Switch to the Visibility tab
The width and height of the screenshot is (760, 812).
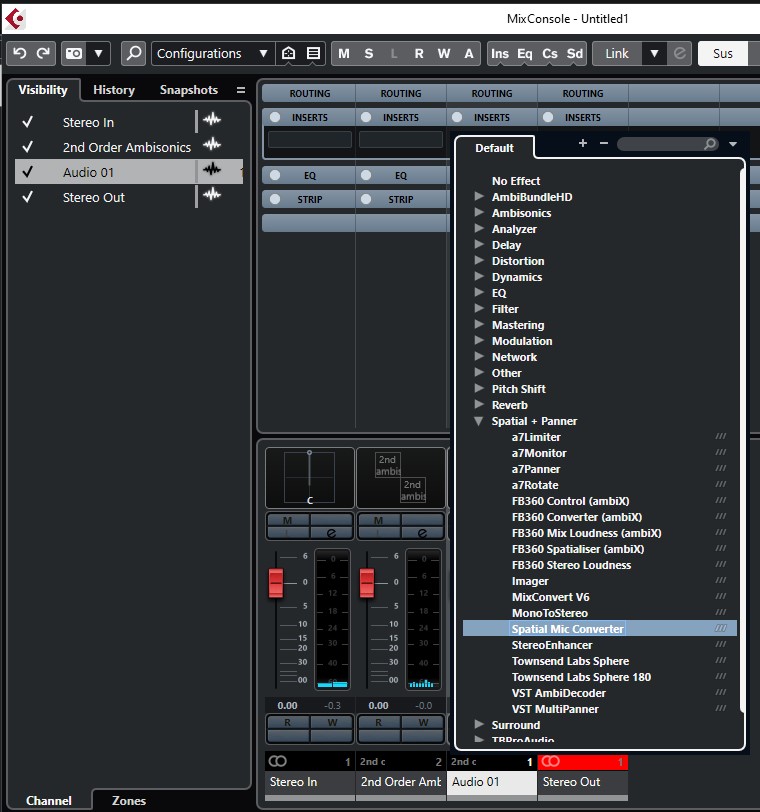pos(43,90)
